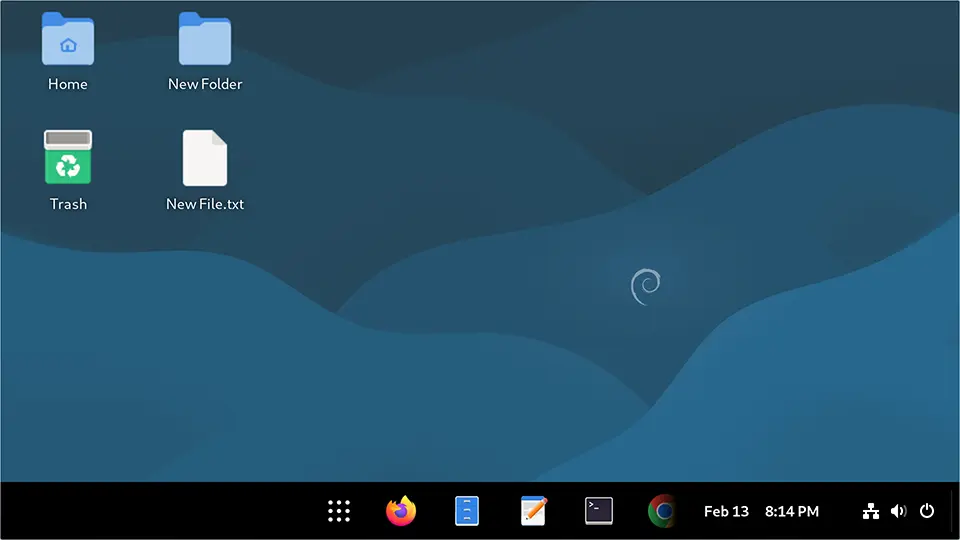Screen dimensions: 960x540
Task: Select the New Folder desktop icon
Action: pyautogui.click(x=205, y=39)
